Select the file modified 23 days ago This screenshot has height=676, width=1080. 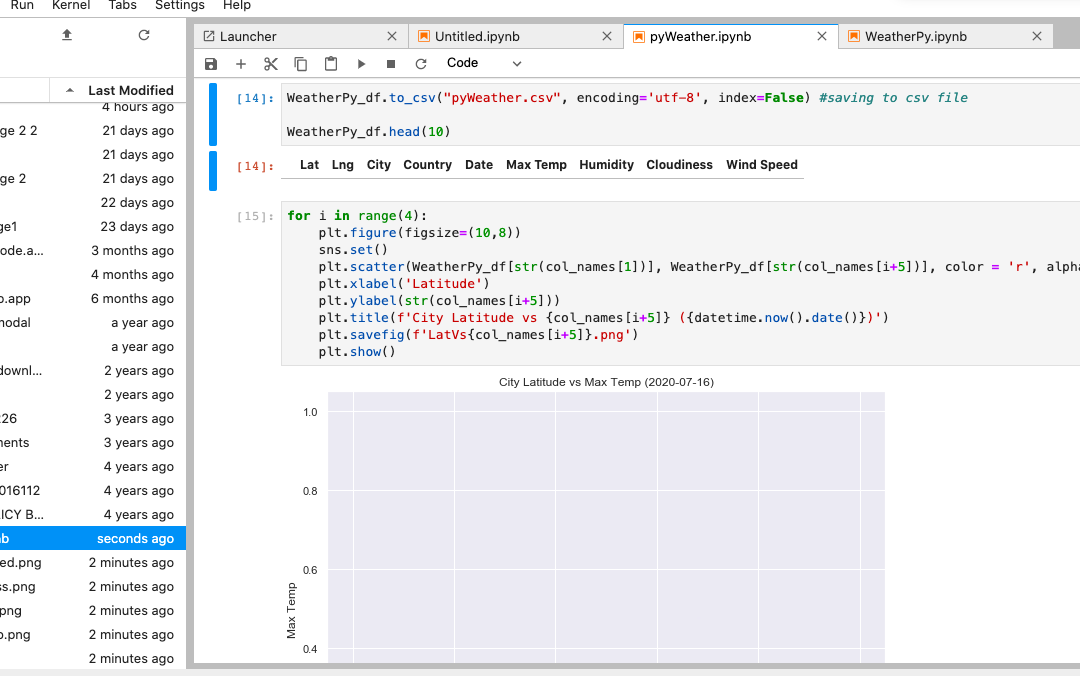coord(93,227)
